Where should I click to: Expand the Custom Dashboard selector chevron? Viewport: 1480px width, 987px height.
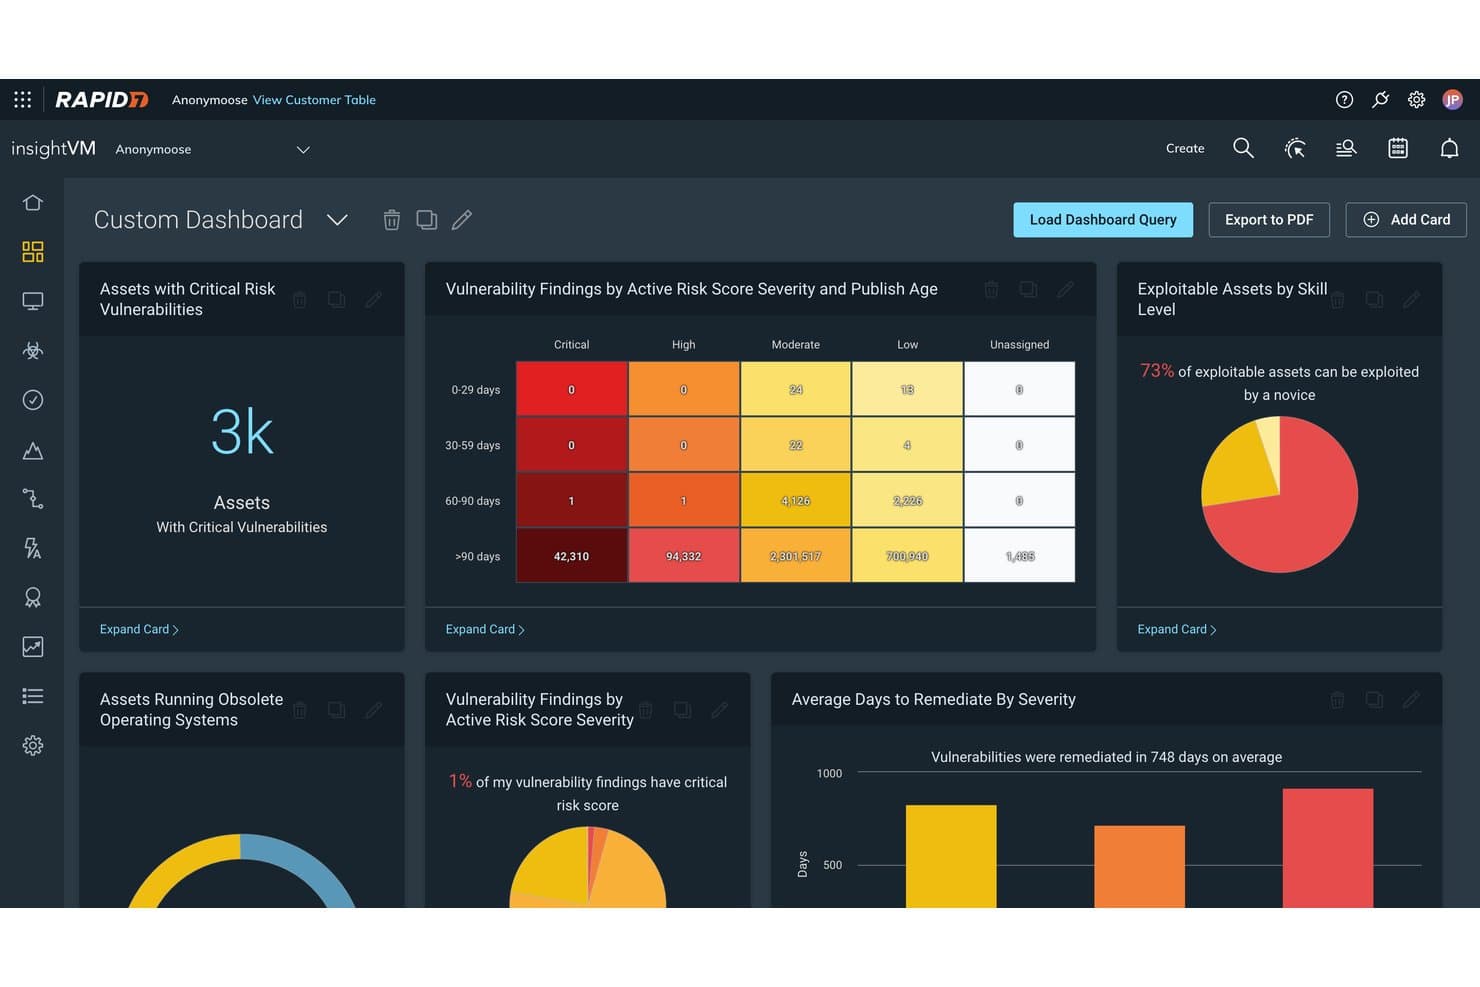click(x=337, y=220)
